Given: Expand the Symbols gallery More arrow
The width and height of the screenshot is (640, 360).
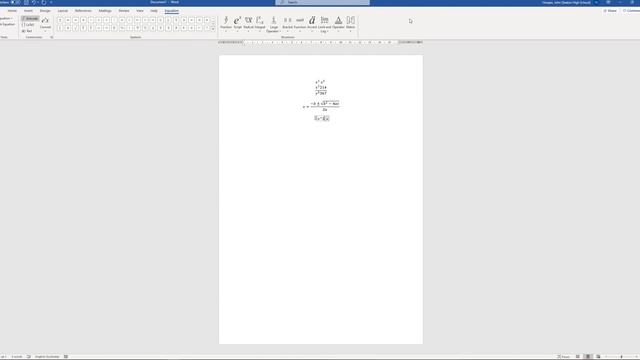Looking at the screenshot, I should point(213,29).
